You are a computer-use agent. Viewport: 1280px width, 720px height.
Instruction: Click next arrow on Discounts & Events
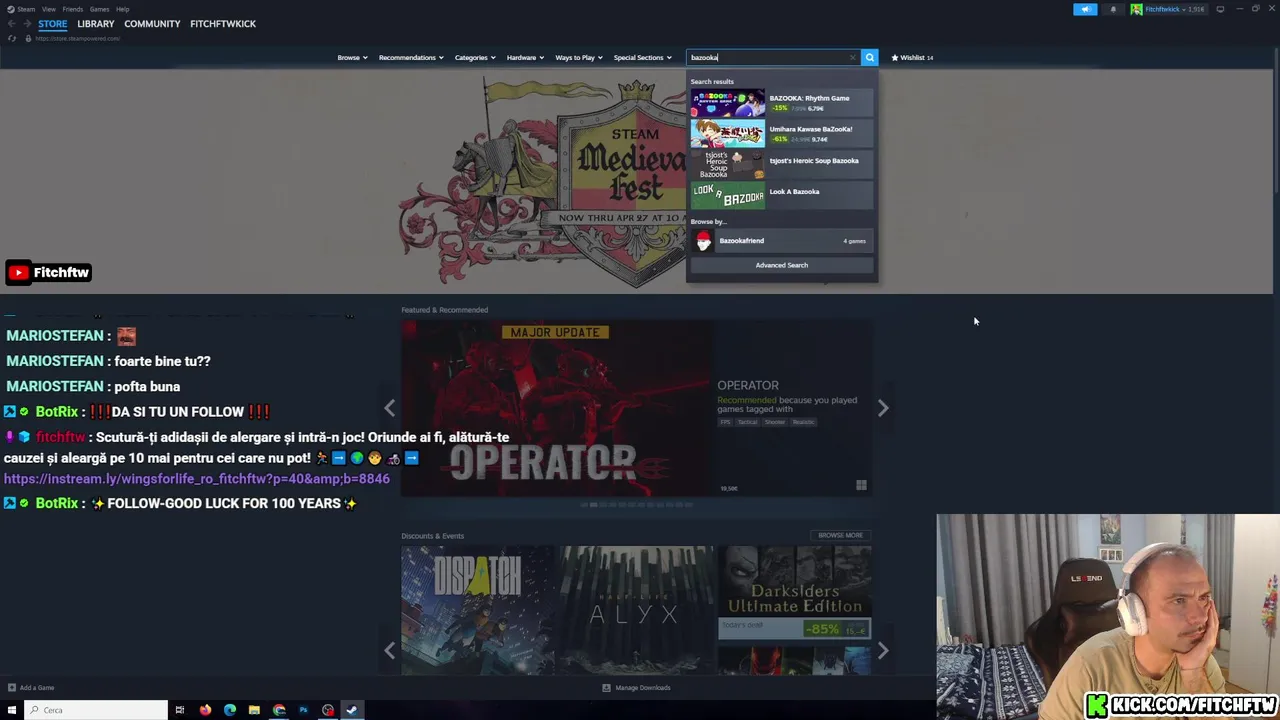[883, 651]
